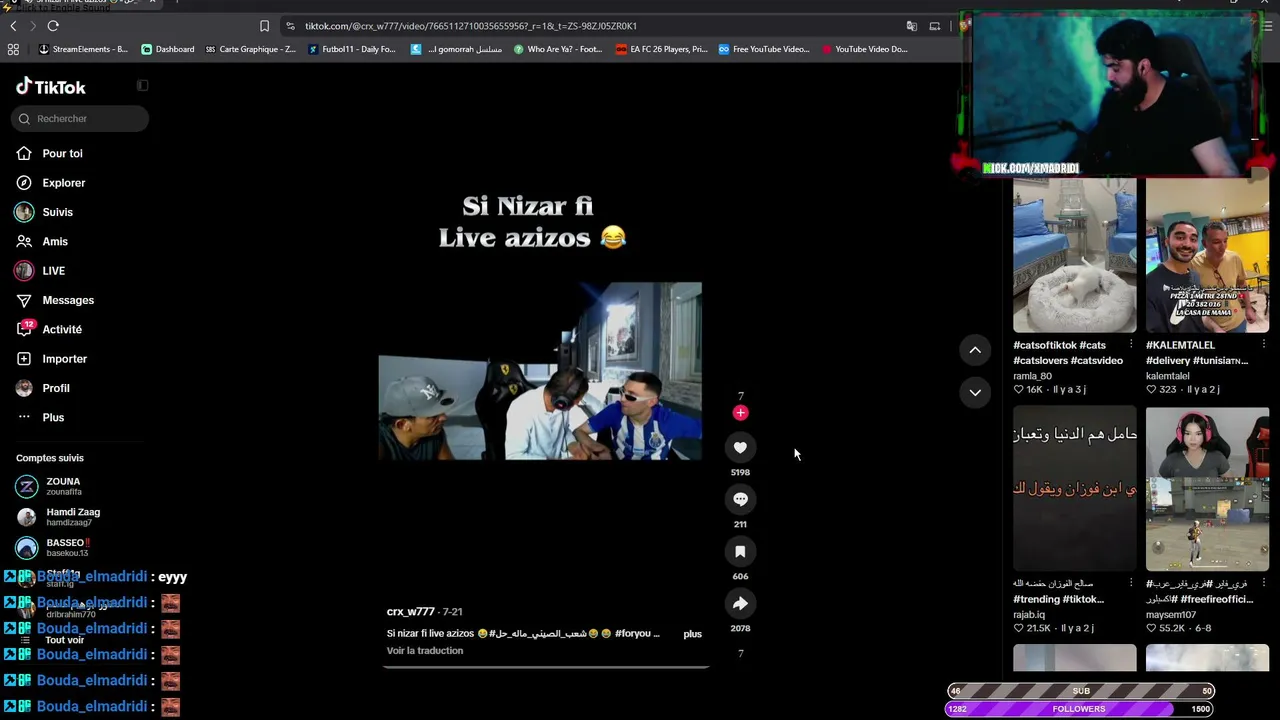1280x720 pixels.
Task: Click the TikTok logo in the sidebar
Action: click(x=51, y=87)
